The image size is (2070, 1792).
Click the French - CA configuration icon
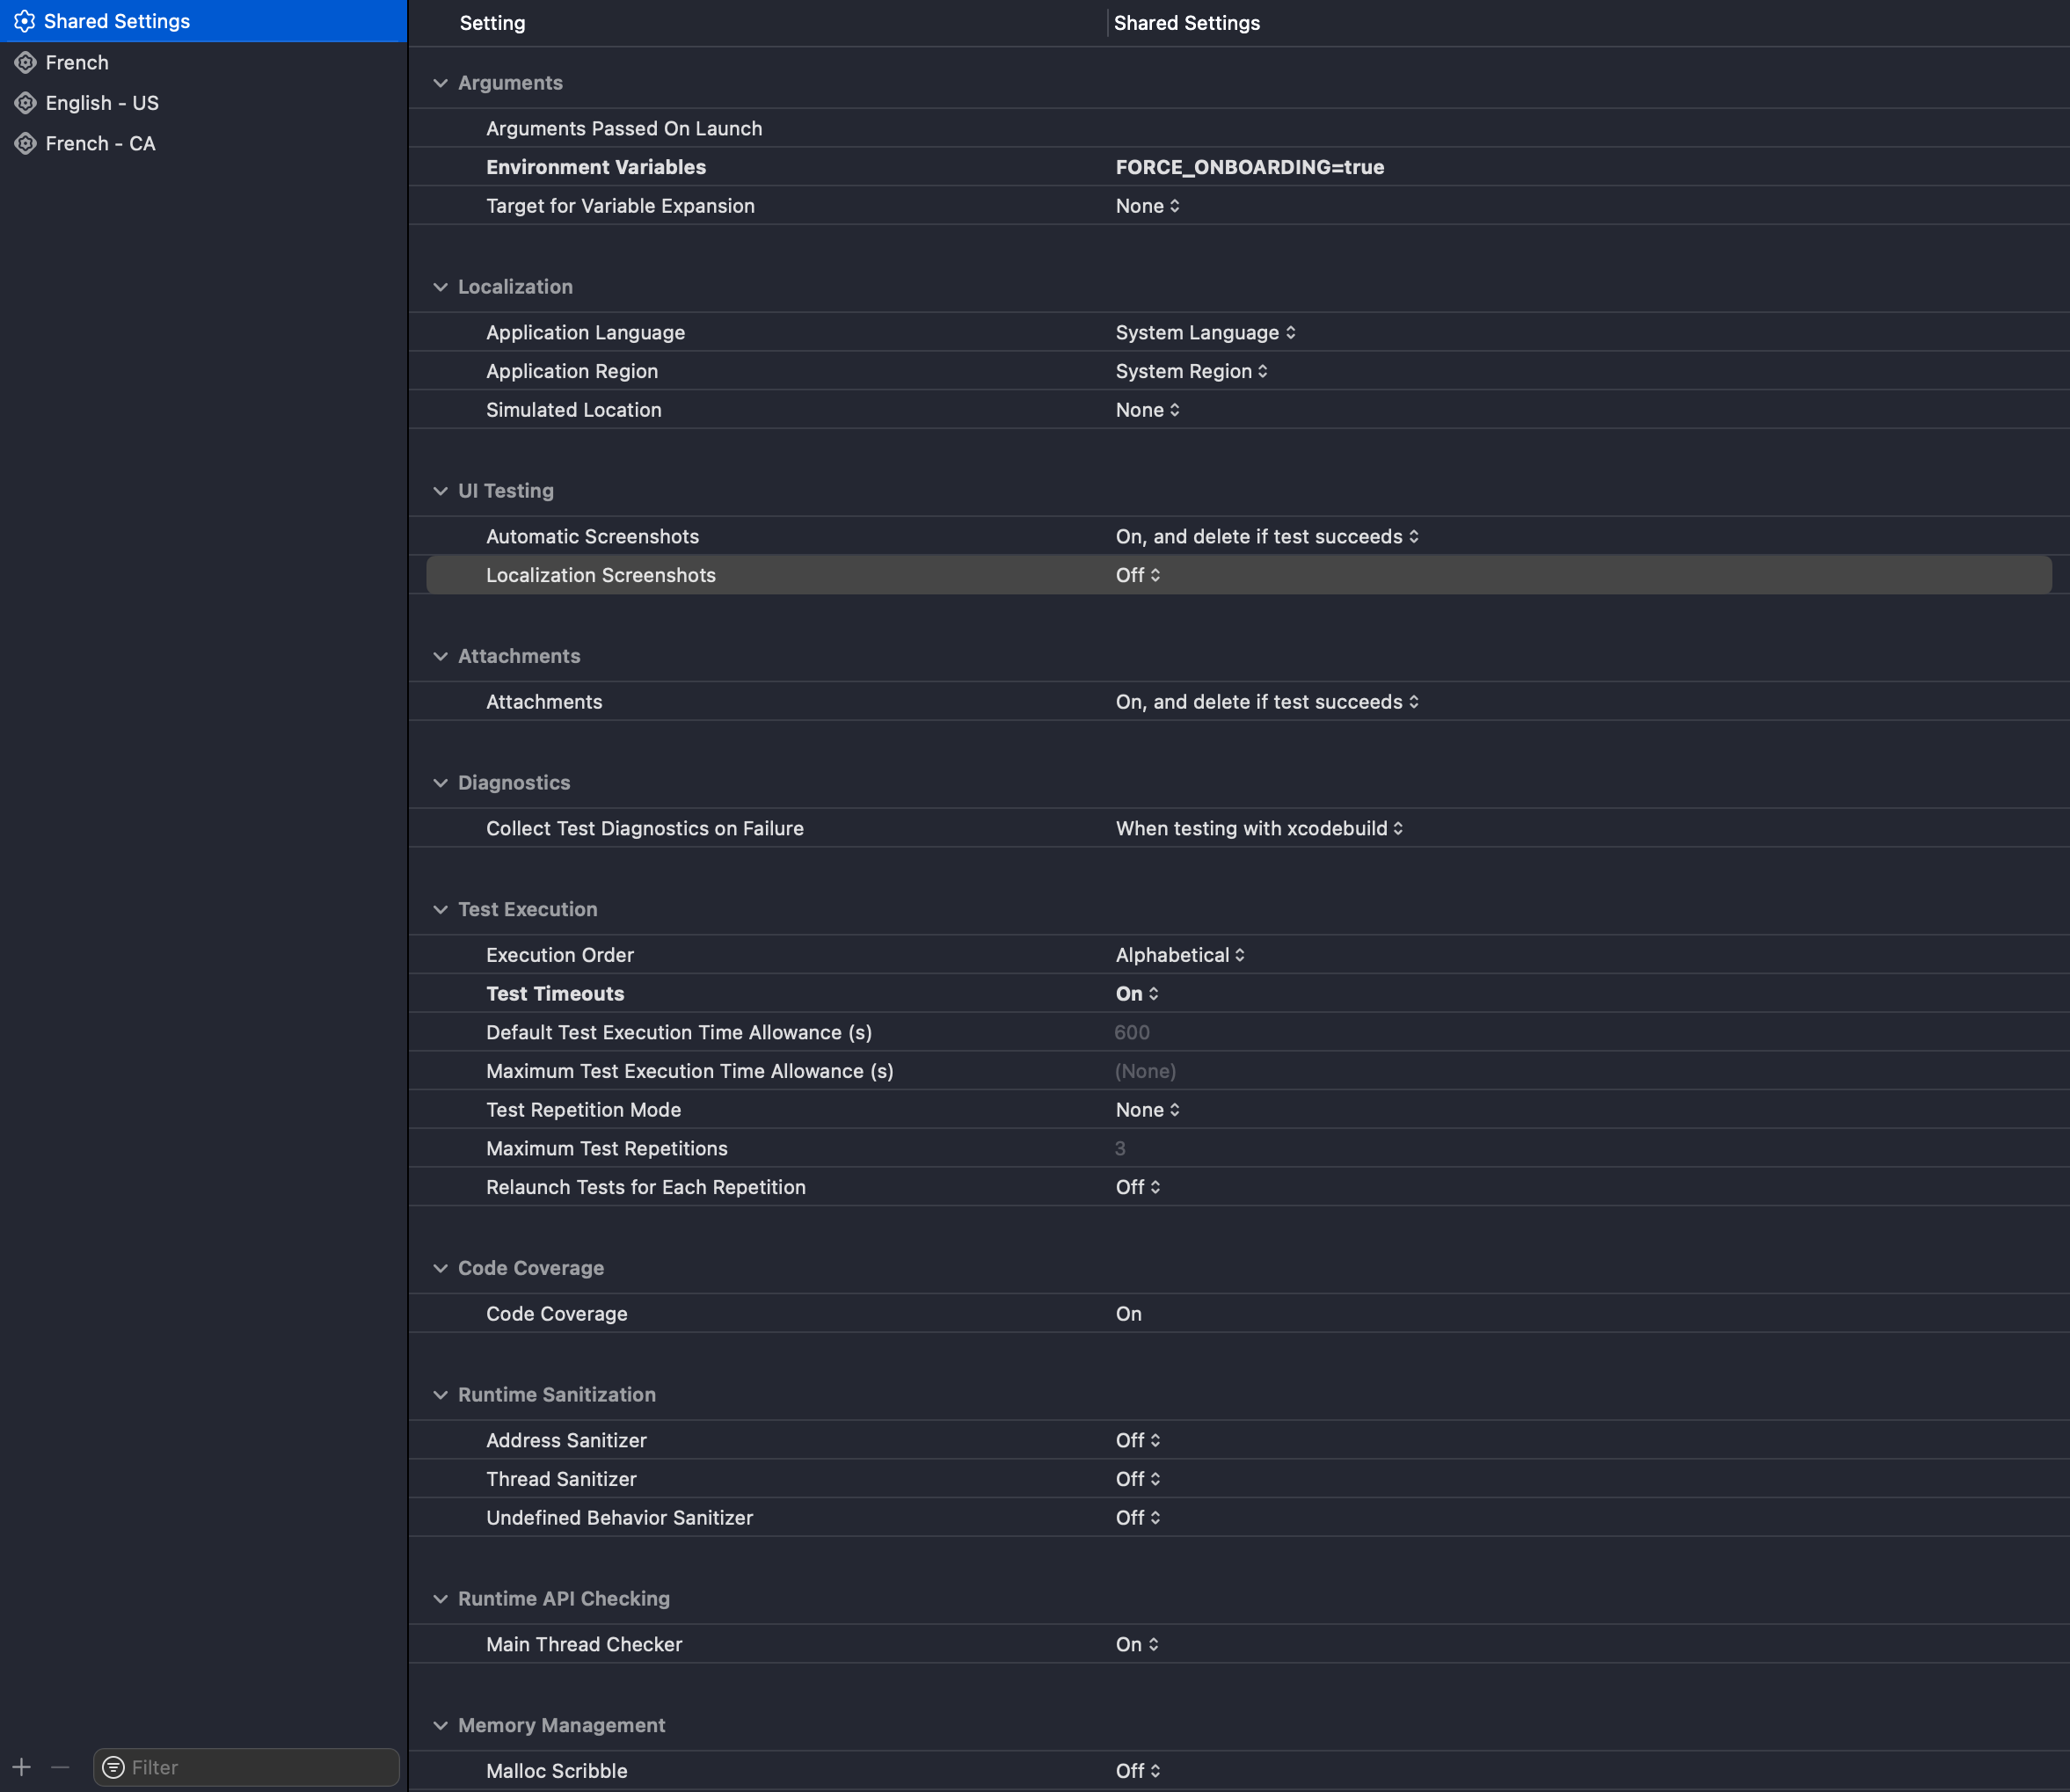pos(26,143)
